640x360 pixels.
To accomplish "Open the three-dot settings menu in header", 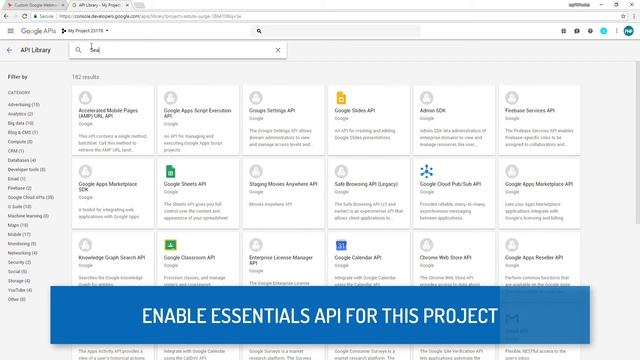I will click(x=616, y=31).
